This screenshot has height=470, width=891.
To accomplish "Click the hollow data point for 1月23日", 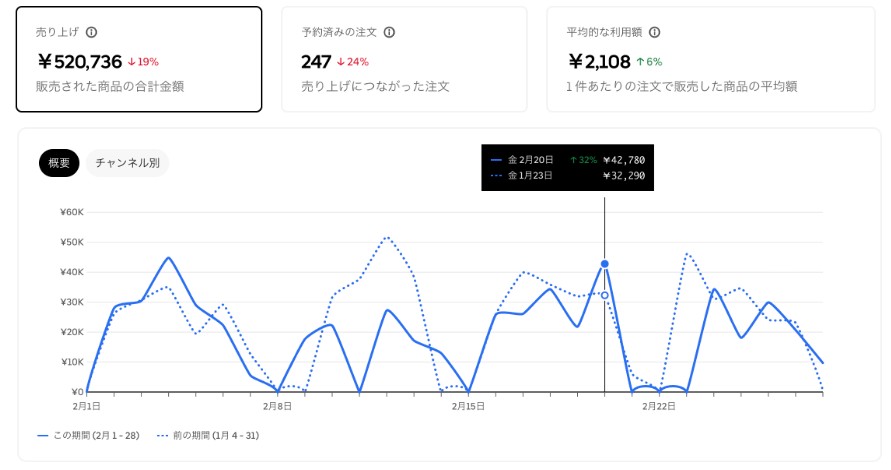I will coord(605,295).
